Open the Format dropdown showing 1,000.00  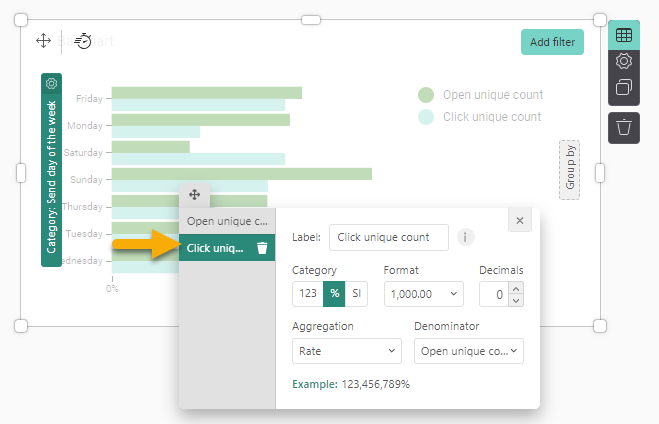click(x=424, y=294)
